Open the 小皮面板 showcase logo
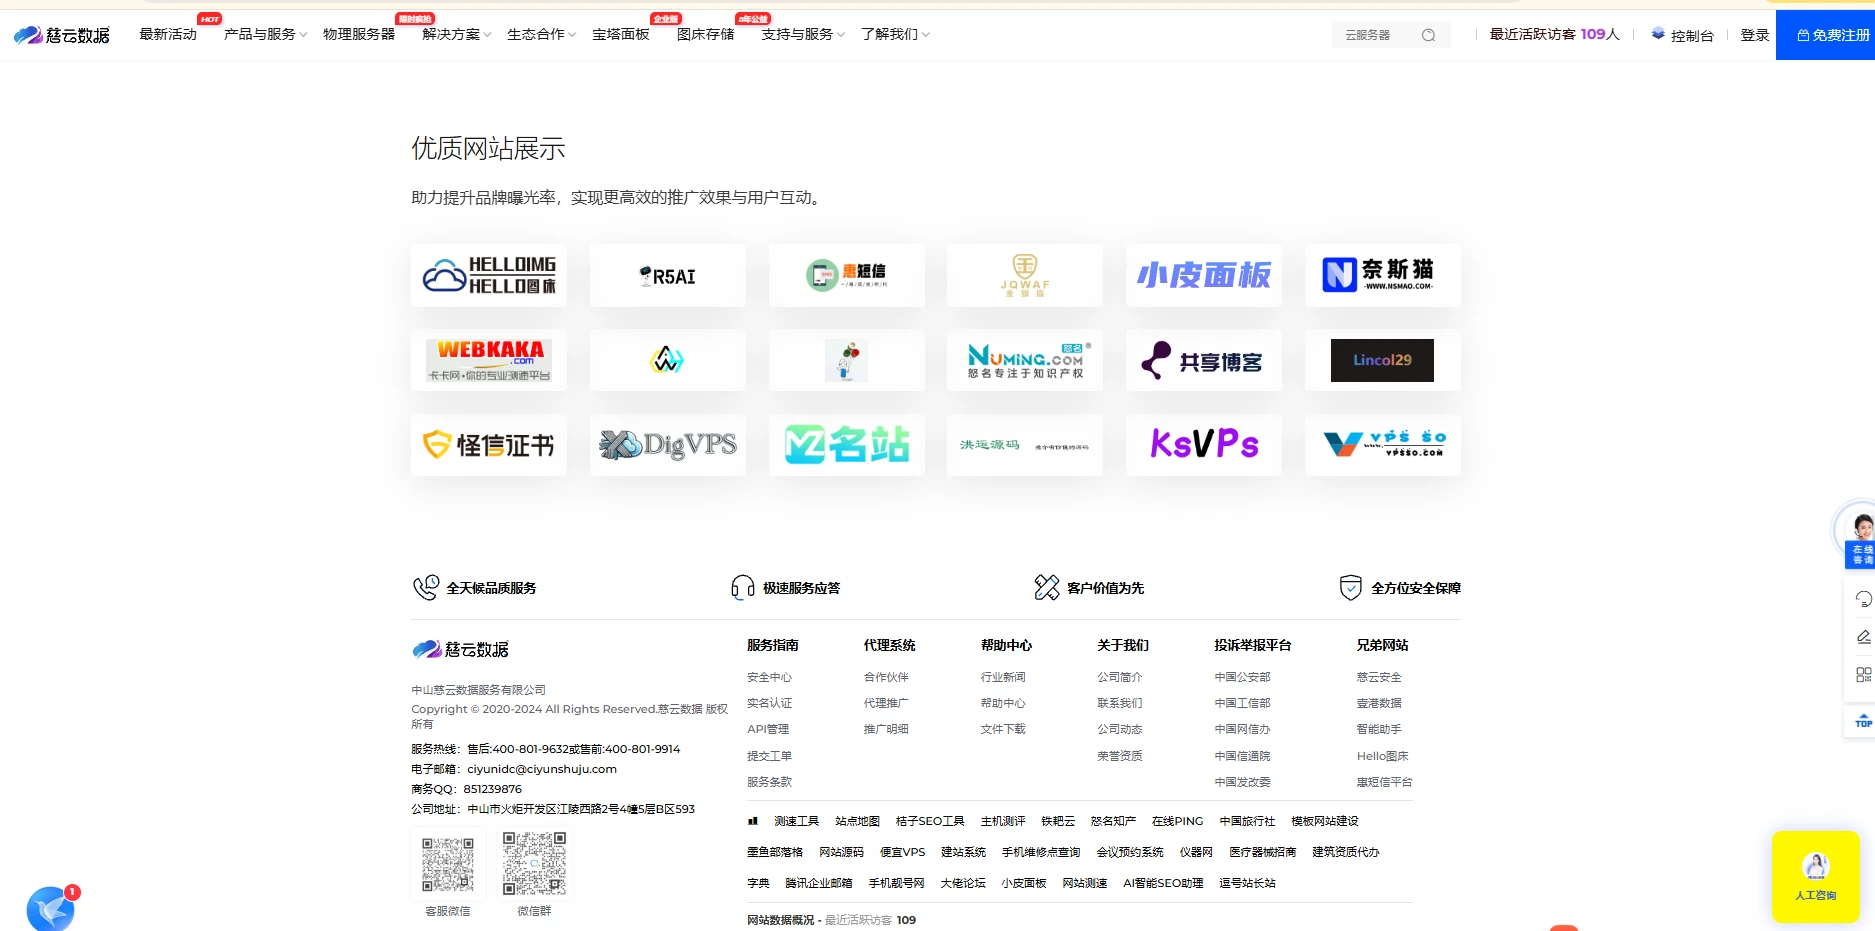The width and height of the screenshot is (1875, 931). point(1203,275)
